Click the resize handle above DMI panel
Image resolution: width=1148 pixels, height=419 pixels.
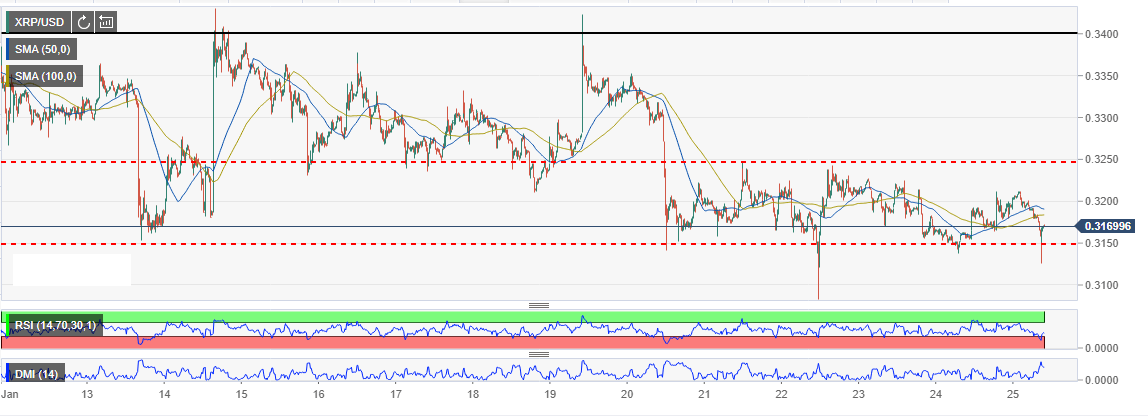pyautogui.click(x=539, y=353)
